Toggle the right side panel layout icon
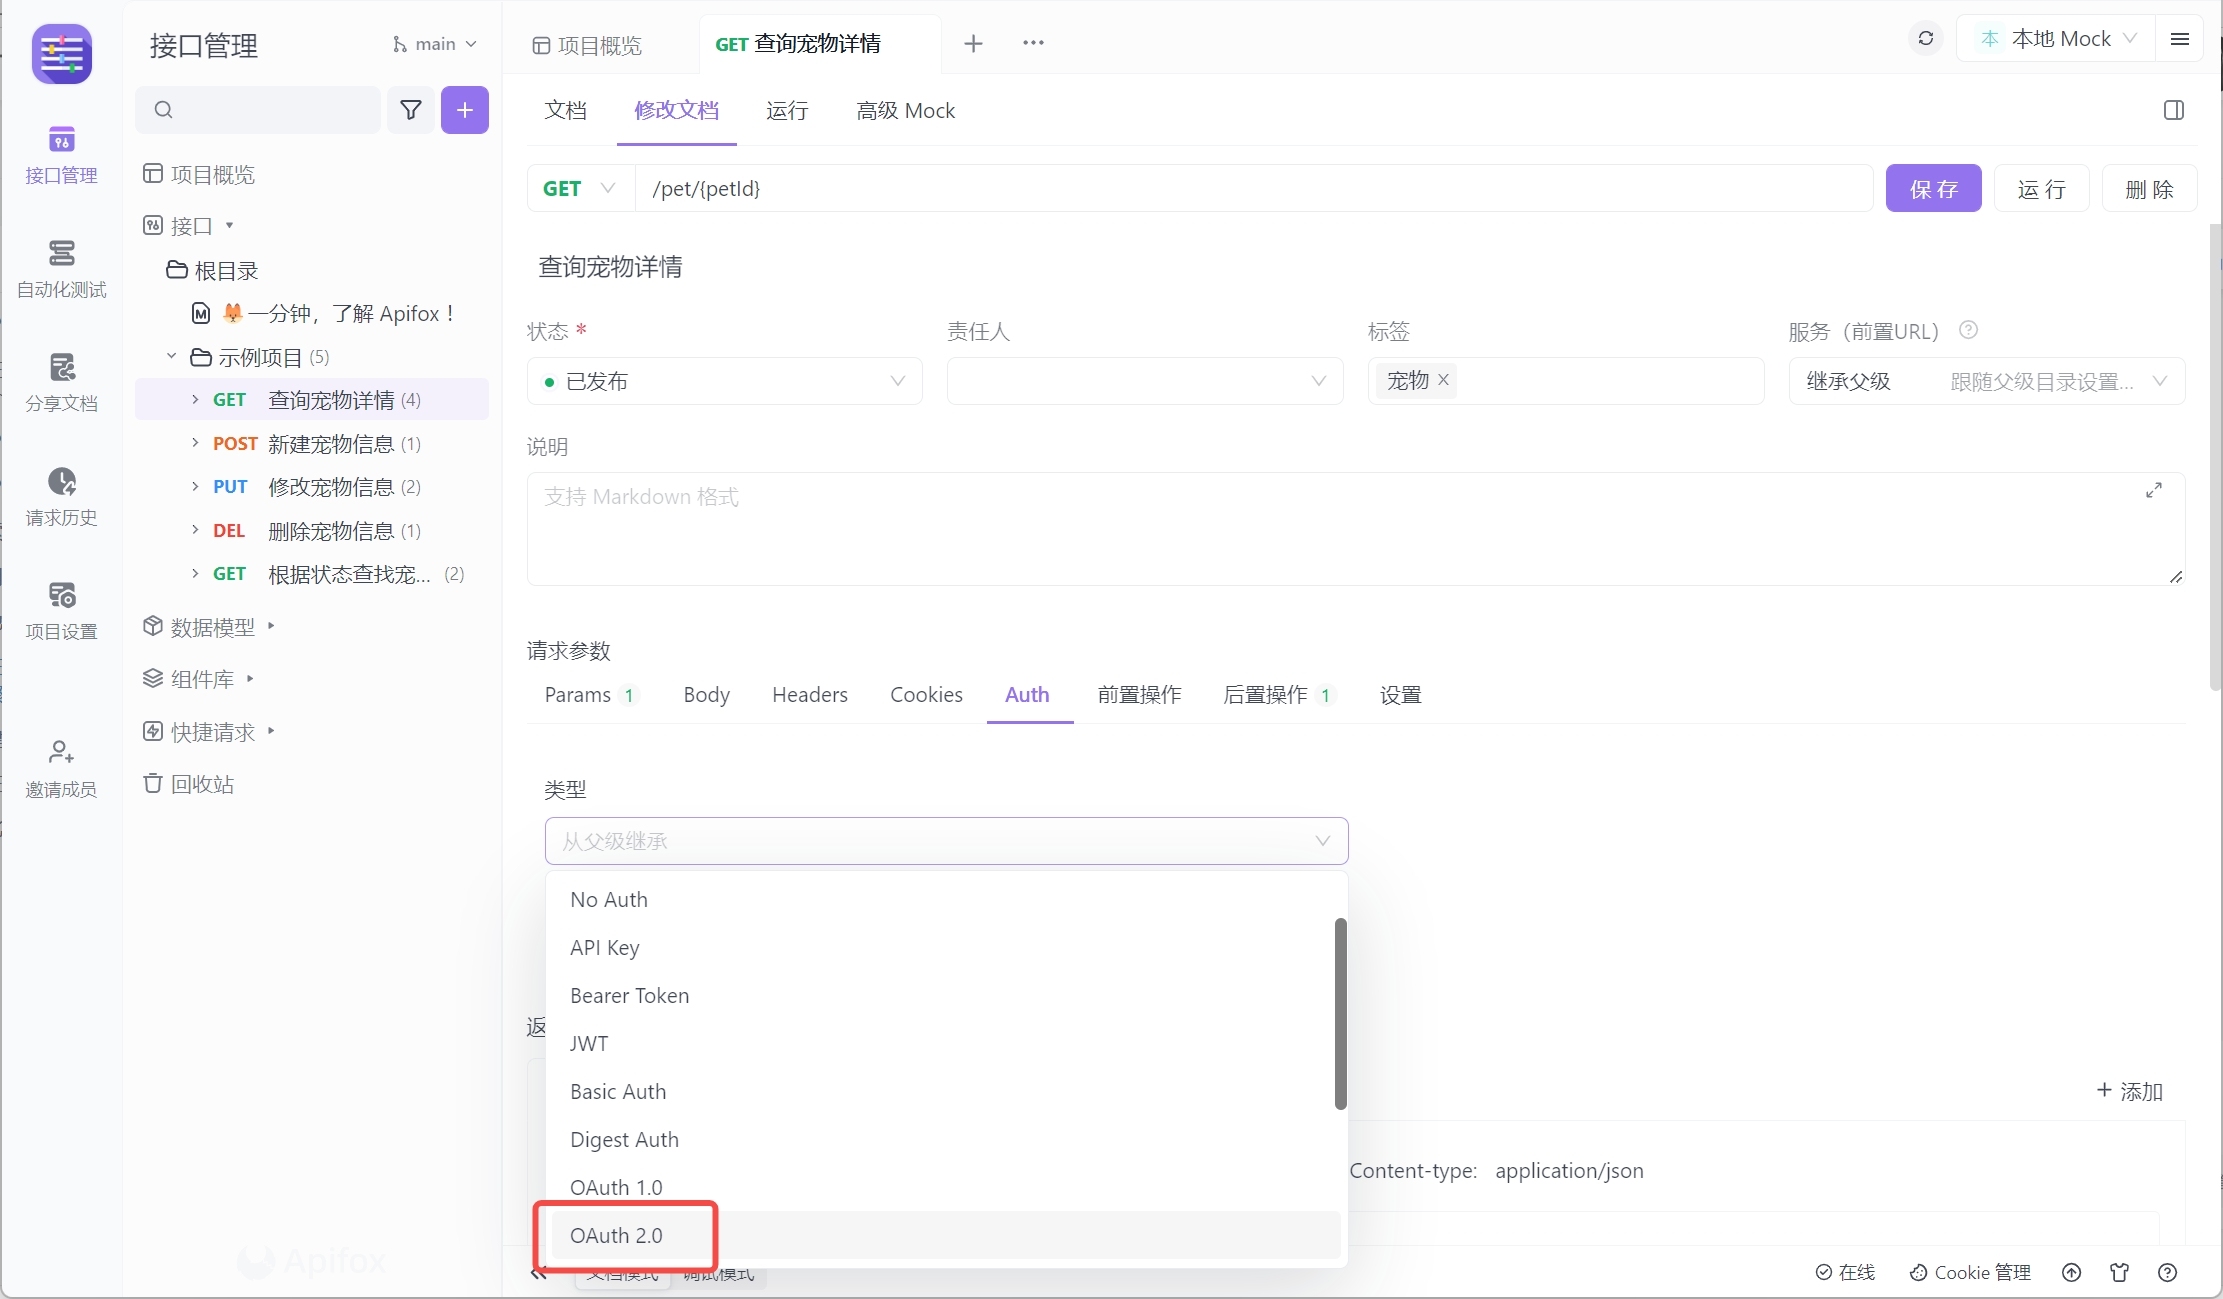 pos(2172,110)
